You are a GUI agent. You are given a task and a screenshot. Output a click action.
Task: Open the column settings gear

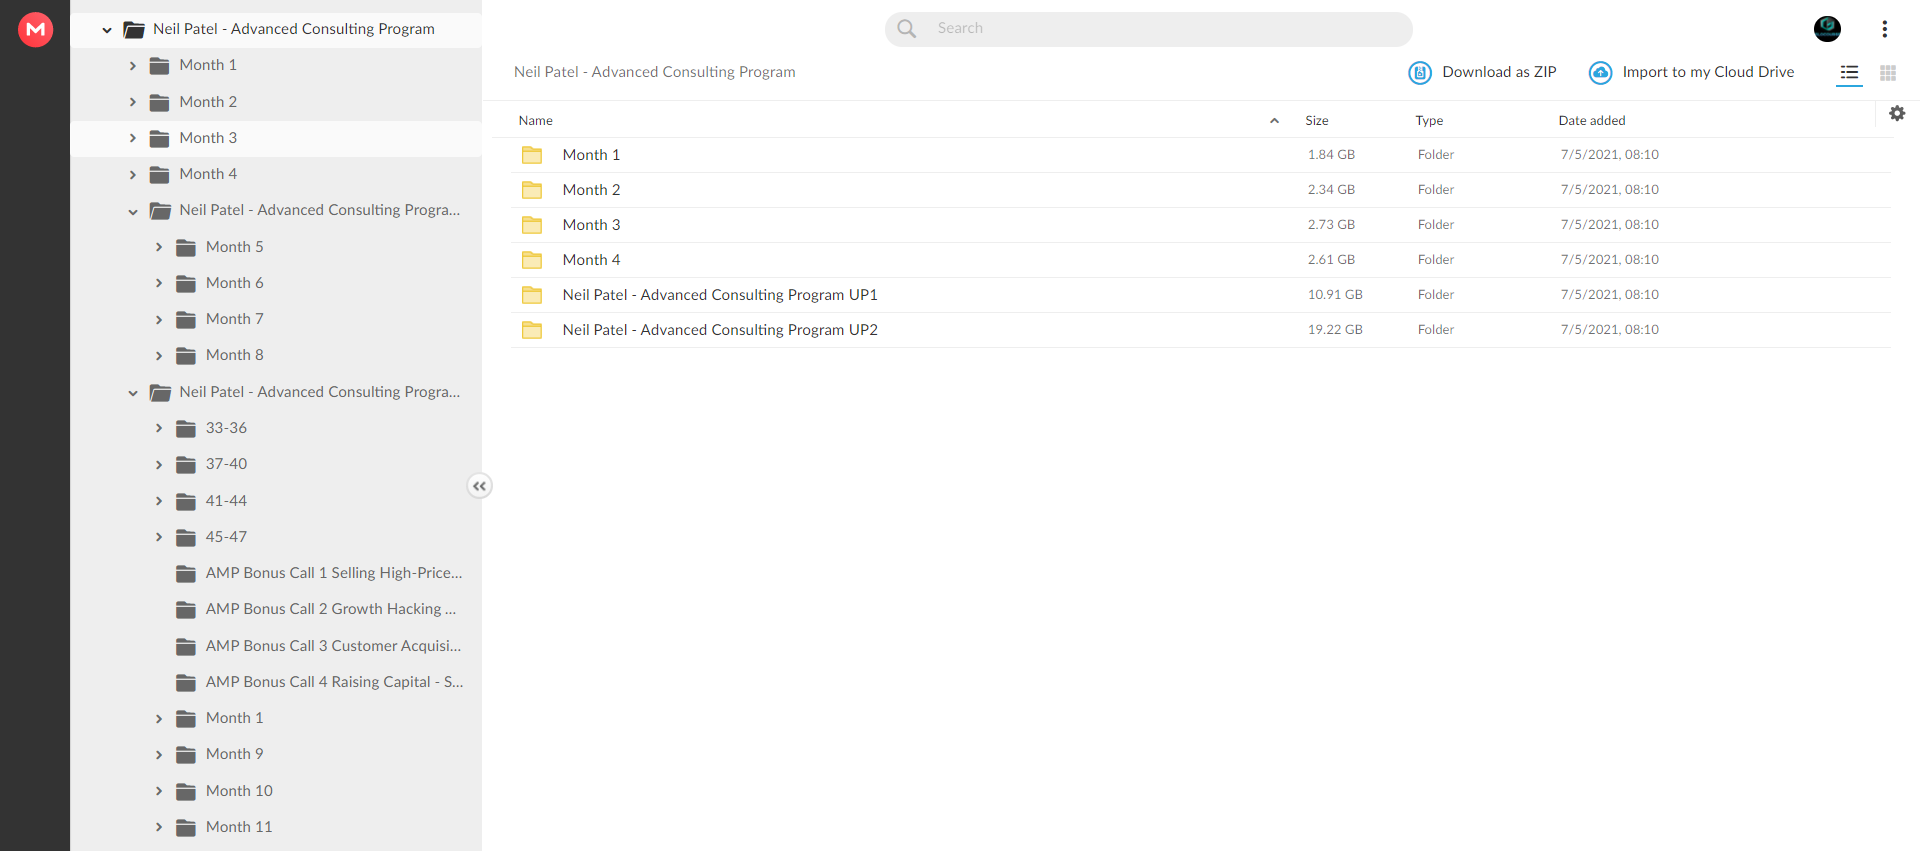[1897, 113]
